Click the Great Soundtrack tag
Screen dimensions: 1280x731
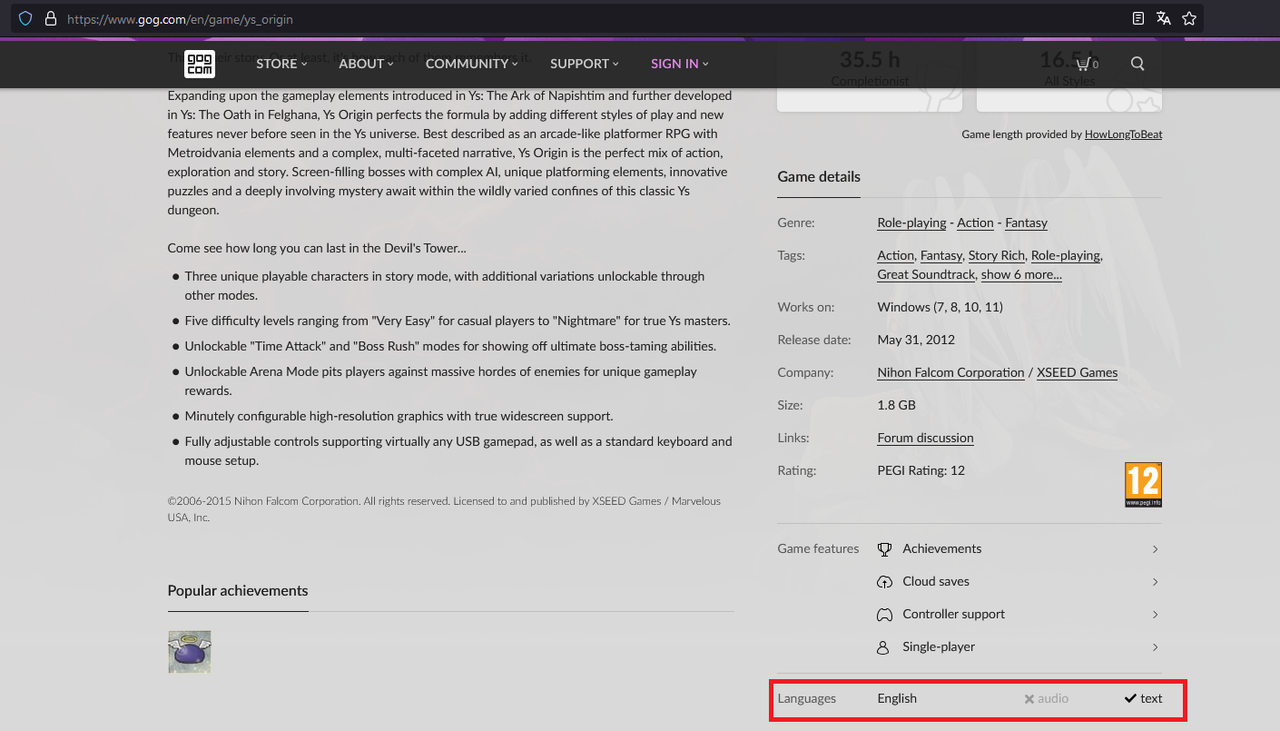pos(926,274)
